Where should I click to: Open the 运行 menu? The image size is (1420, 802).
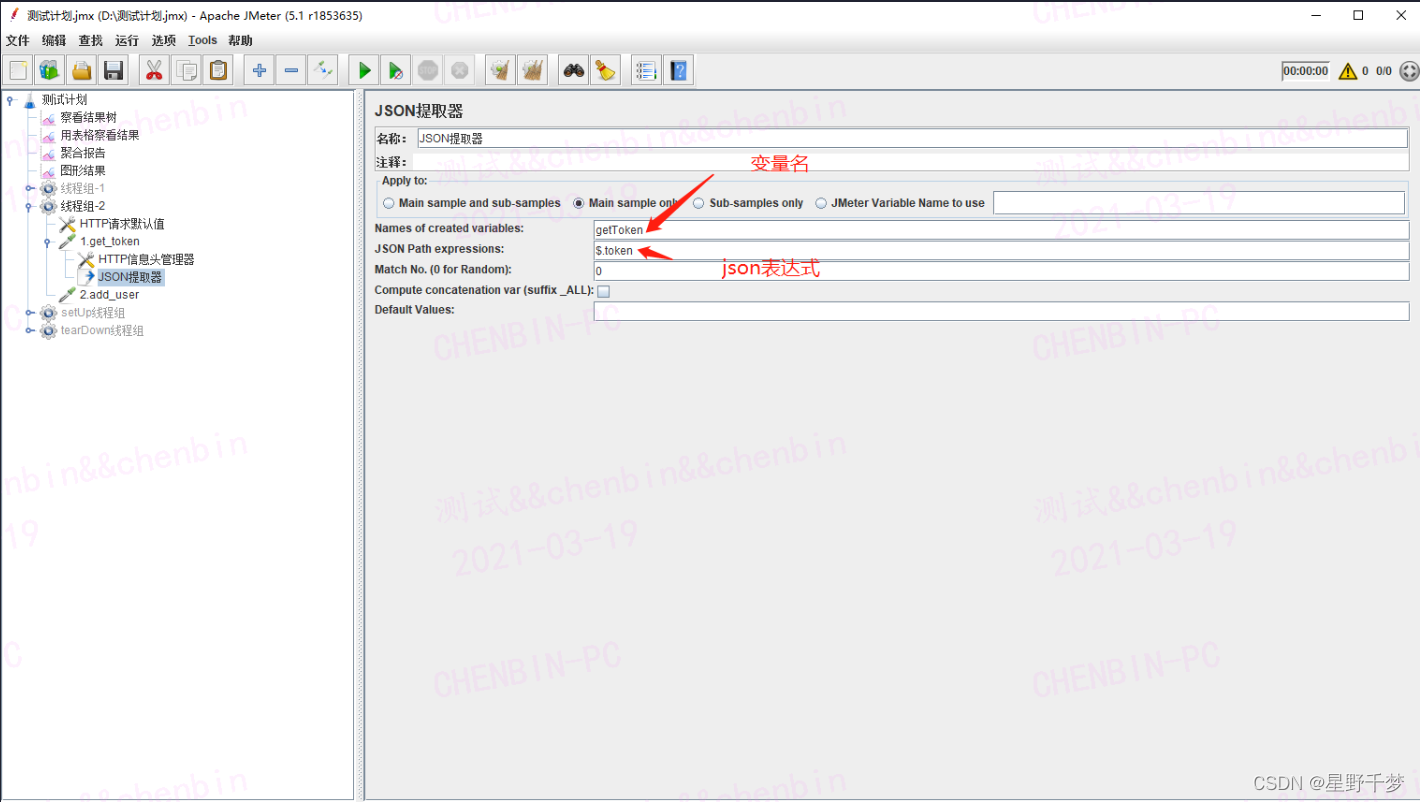point(127,41)
